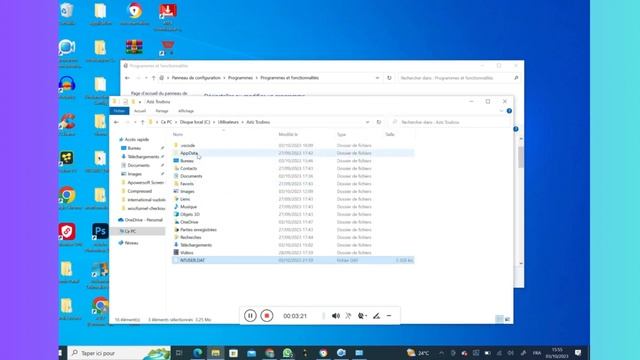Select the Parties enregistrées folder
Viewport: 640px width, 360px height.
pyautogui.click(x=198, y=230)
